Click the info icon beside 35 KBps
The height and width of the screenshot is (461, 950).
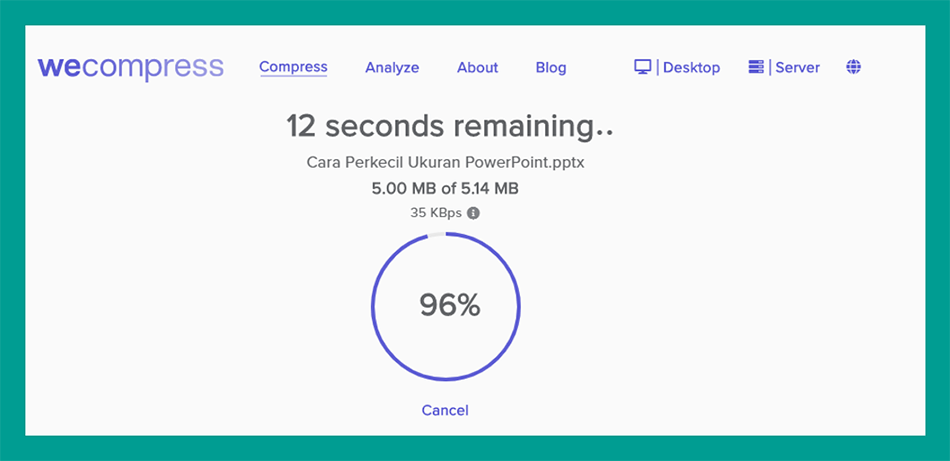click(x=474, y=213)
